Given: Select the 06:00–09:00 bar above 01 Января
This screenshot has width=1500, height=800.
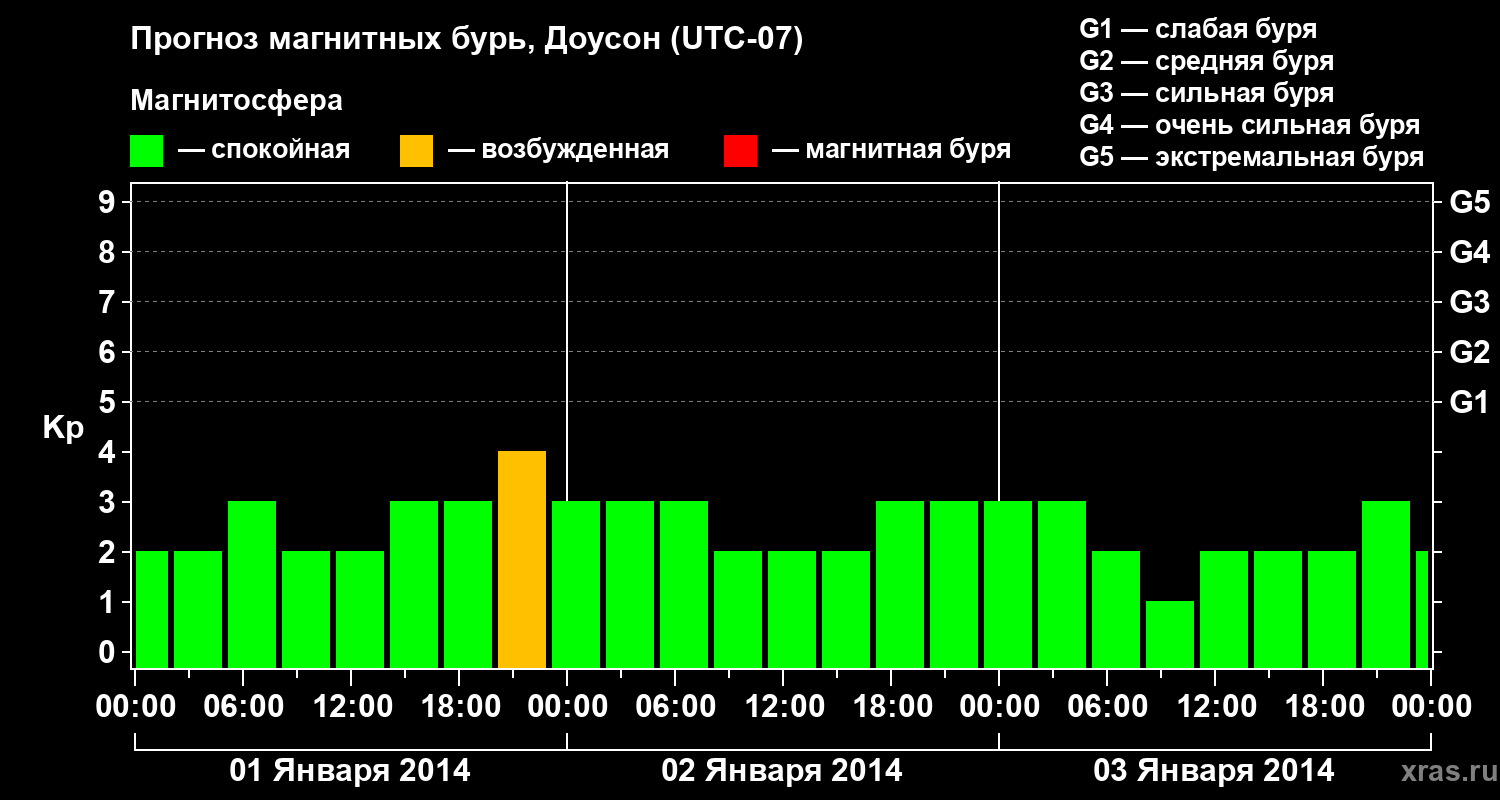Looking at the screenshot, I should 252,585.
